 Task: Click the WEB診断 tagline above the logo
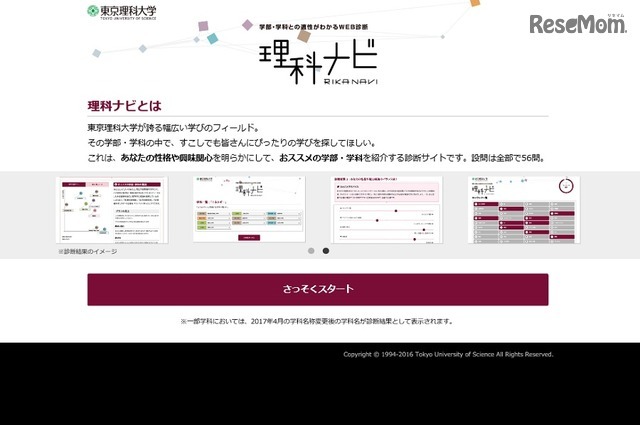pos(313,27)
